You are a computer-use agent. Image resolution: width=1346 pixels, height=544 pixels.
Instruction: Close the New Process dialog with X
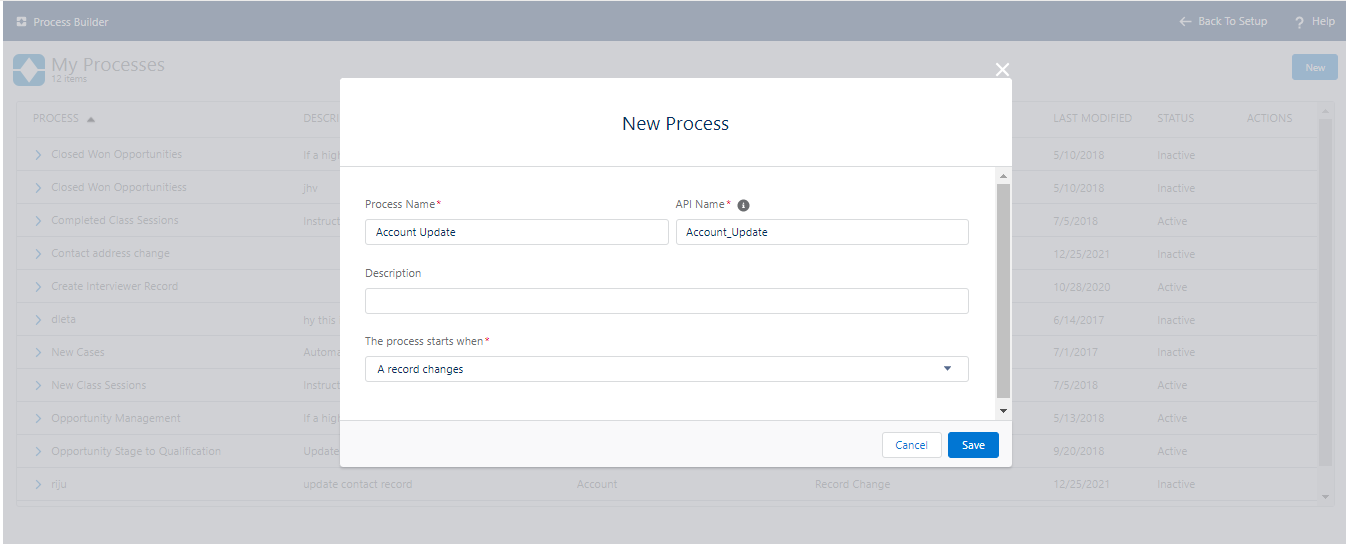[x=1002, y=69]
